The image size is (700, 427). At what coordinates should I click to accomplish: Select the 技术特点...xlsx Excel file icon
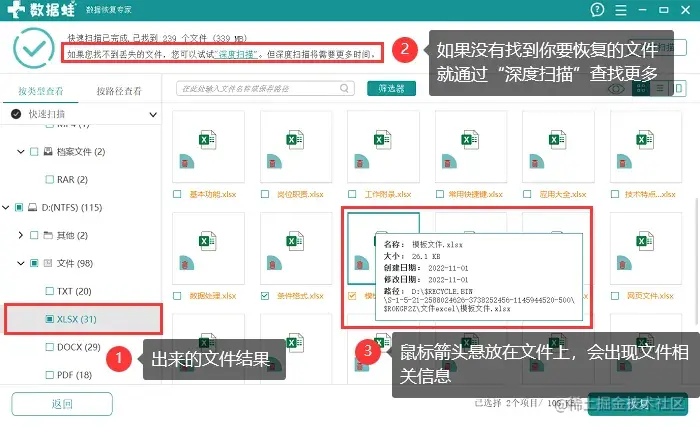[645, 139]
